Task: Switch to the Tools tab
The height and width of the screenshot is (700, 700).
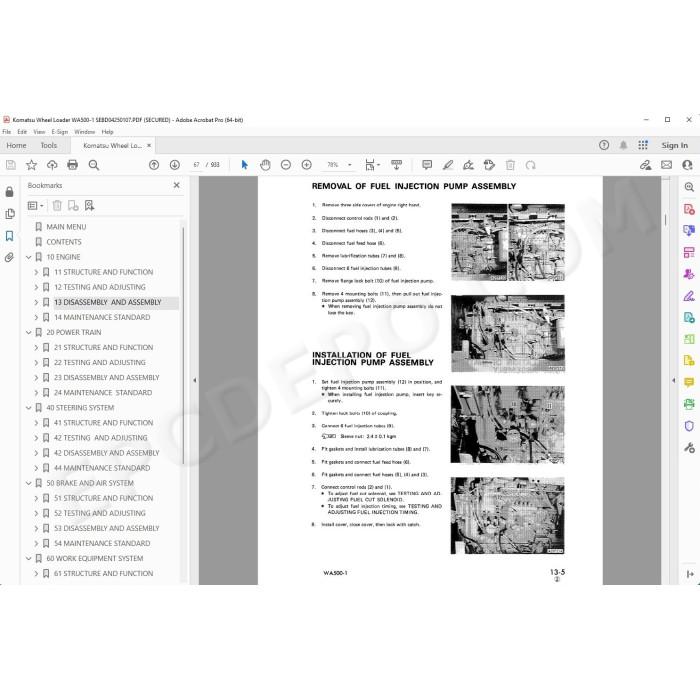Action: [x=49, y=145]
